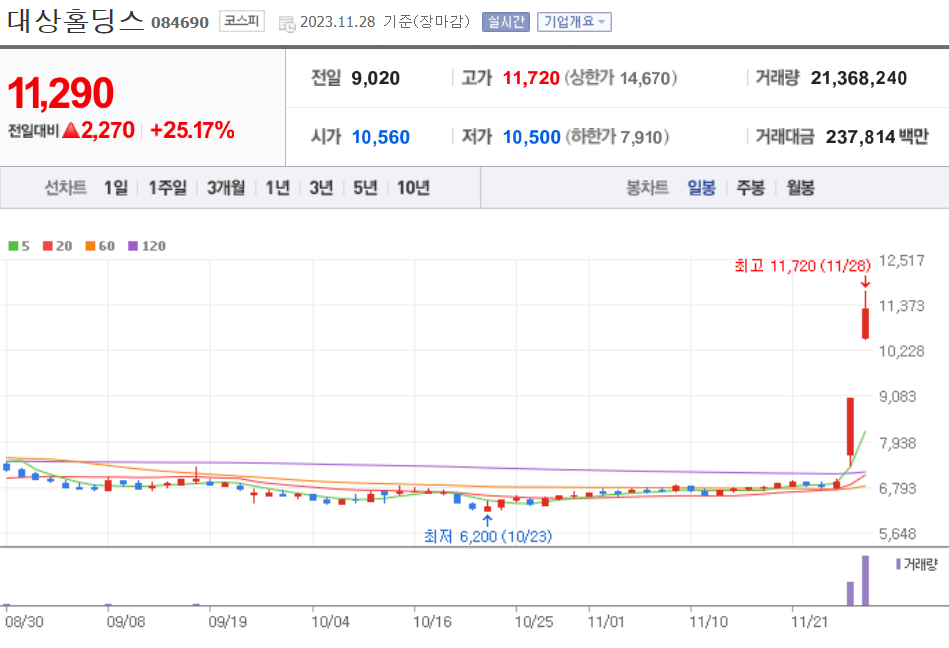Click the 하한가 7,910 text

[x=617, y=137]
